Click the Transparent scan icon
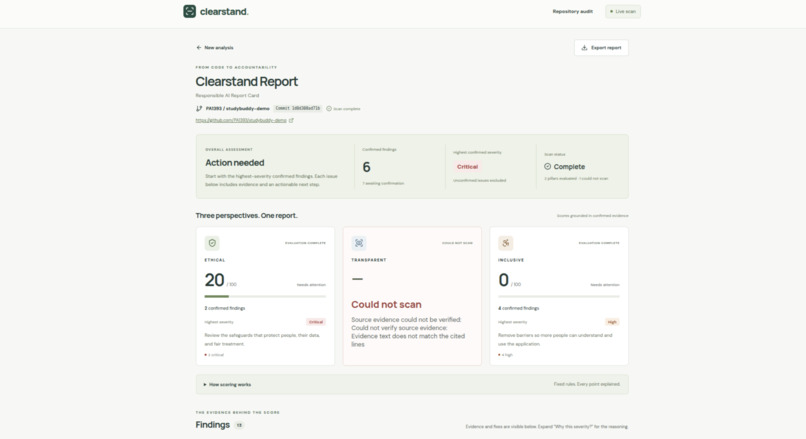 (359, 243)
